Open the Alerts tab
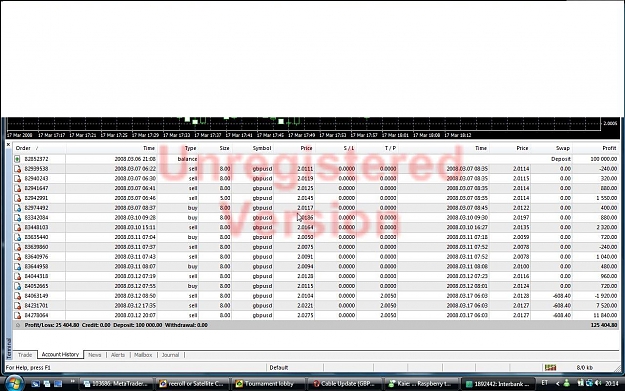625x391 pixels. coord(118,355)
